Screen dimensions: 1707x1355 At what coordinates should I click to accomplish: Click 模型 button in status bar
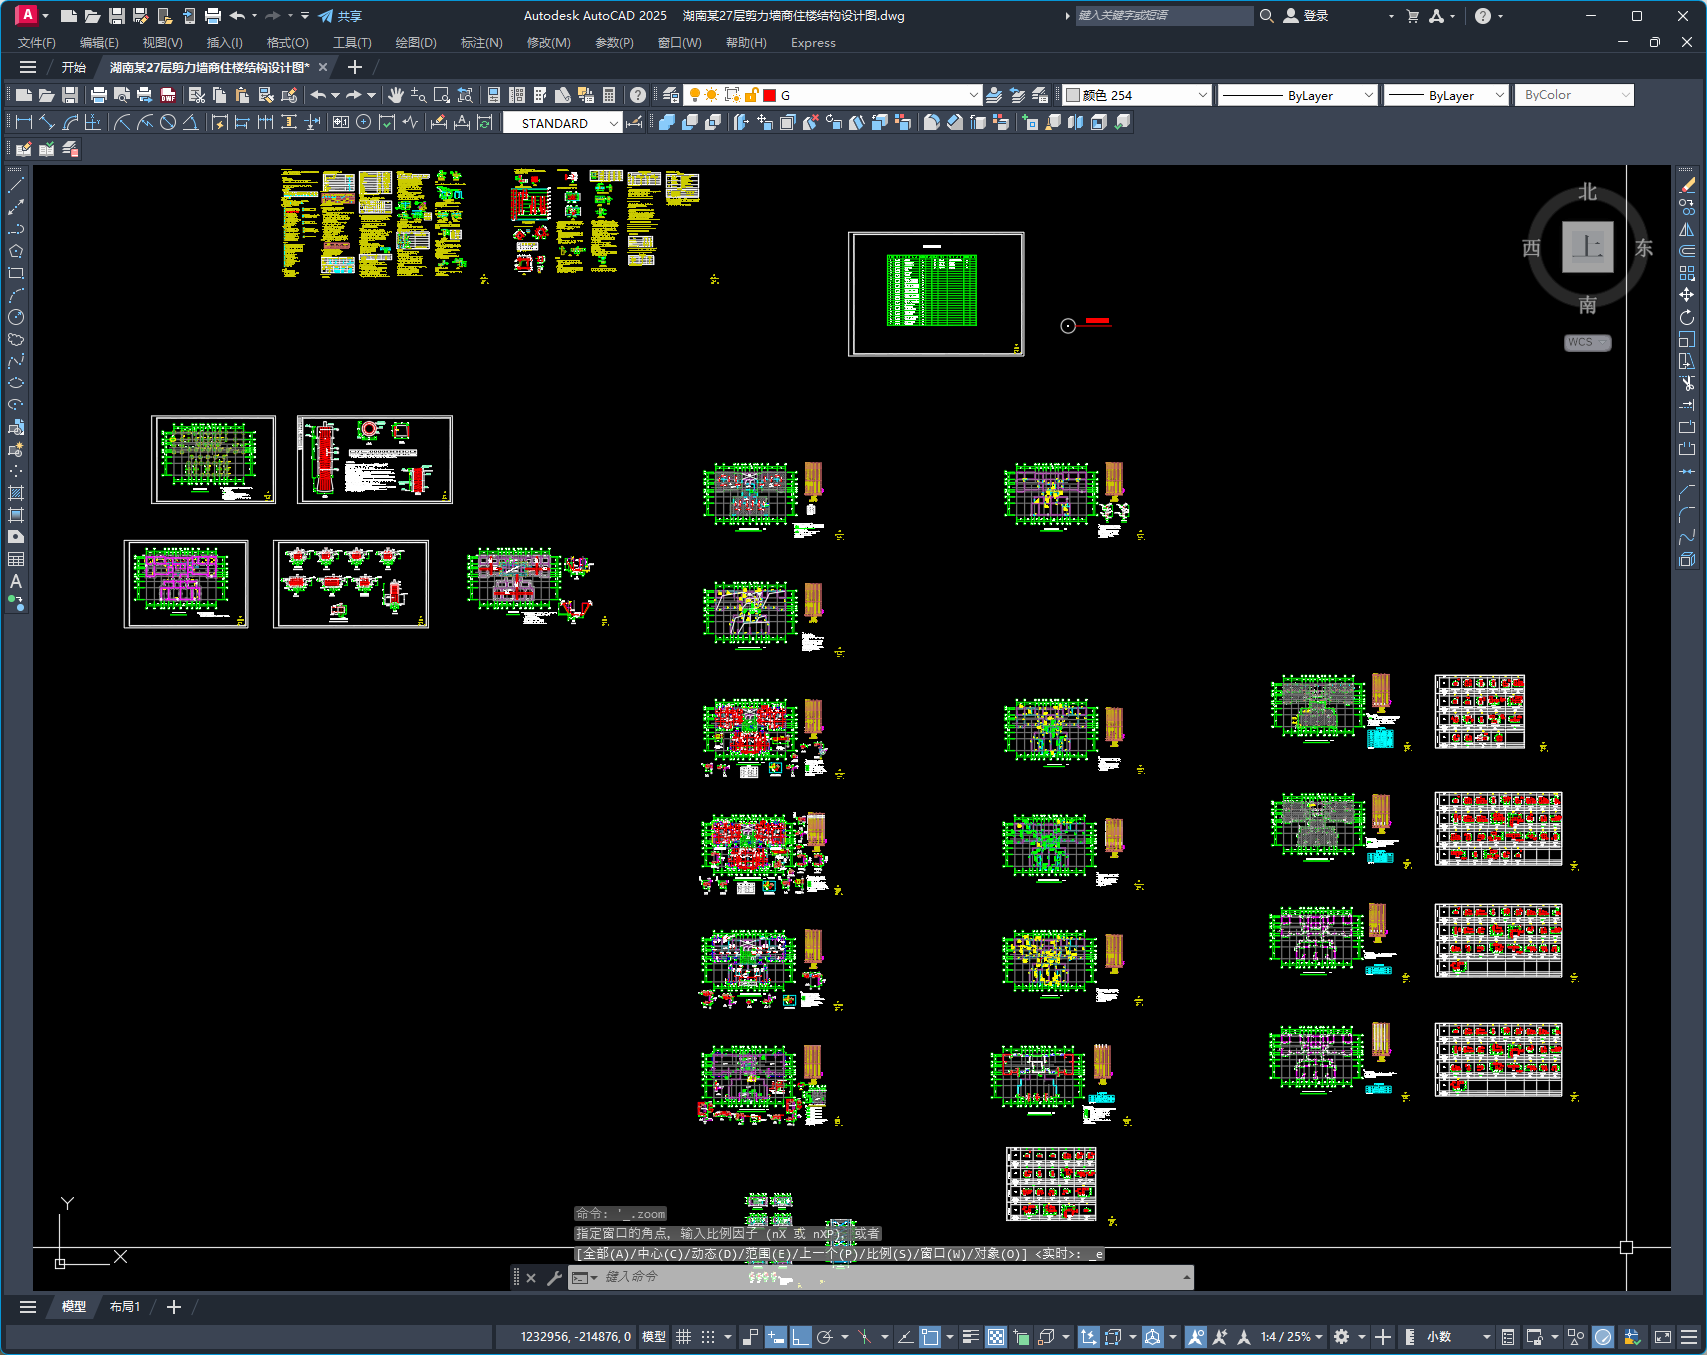pyautogui.click(x=654, y=1337)
